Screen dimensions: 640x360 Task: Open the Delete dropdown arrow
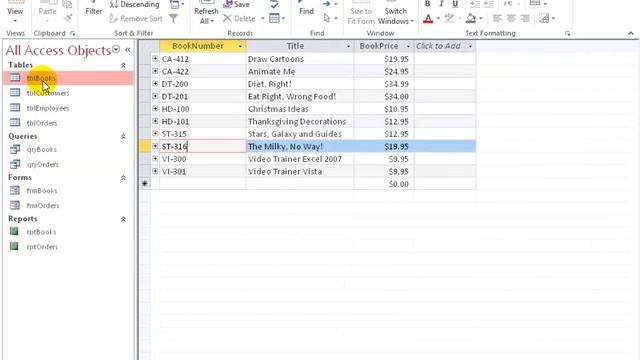[262, 19]
